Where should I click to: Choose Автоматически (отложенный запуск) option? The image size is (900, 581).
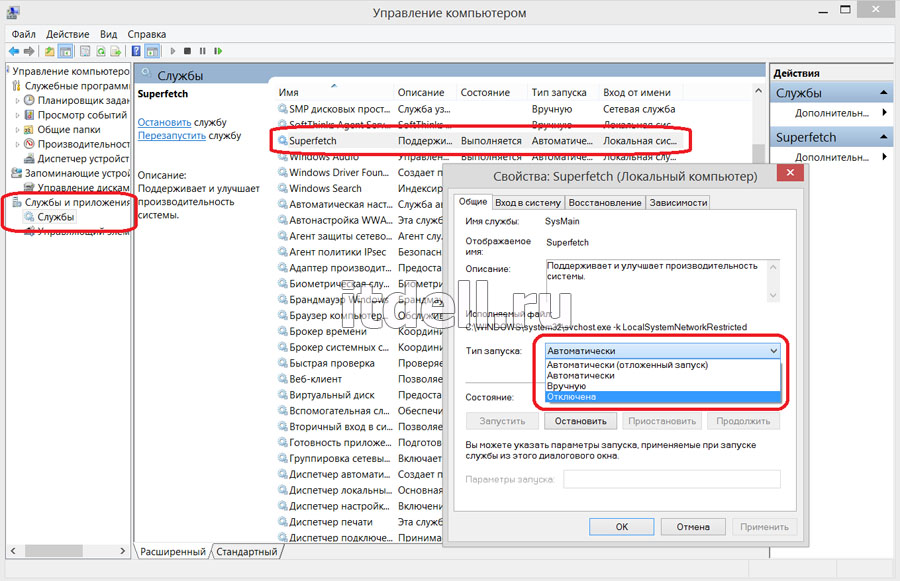662,365
